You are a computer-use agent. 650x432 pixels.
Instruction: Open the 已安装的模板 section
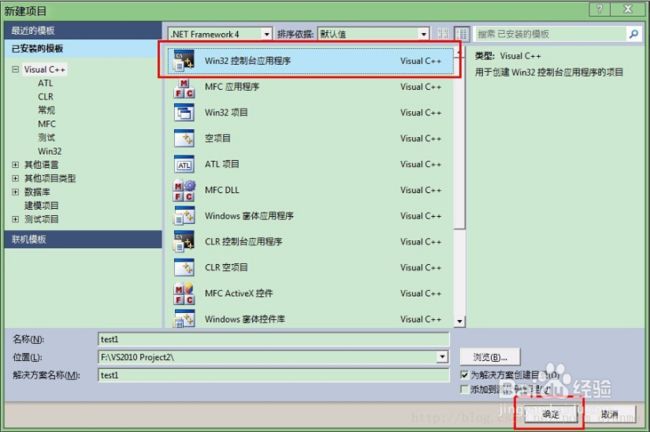pyautogui.click(x=83, y=49)
